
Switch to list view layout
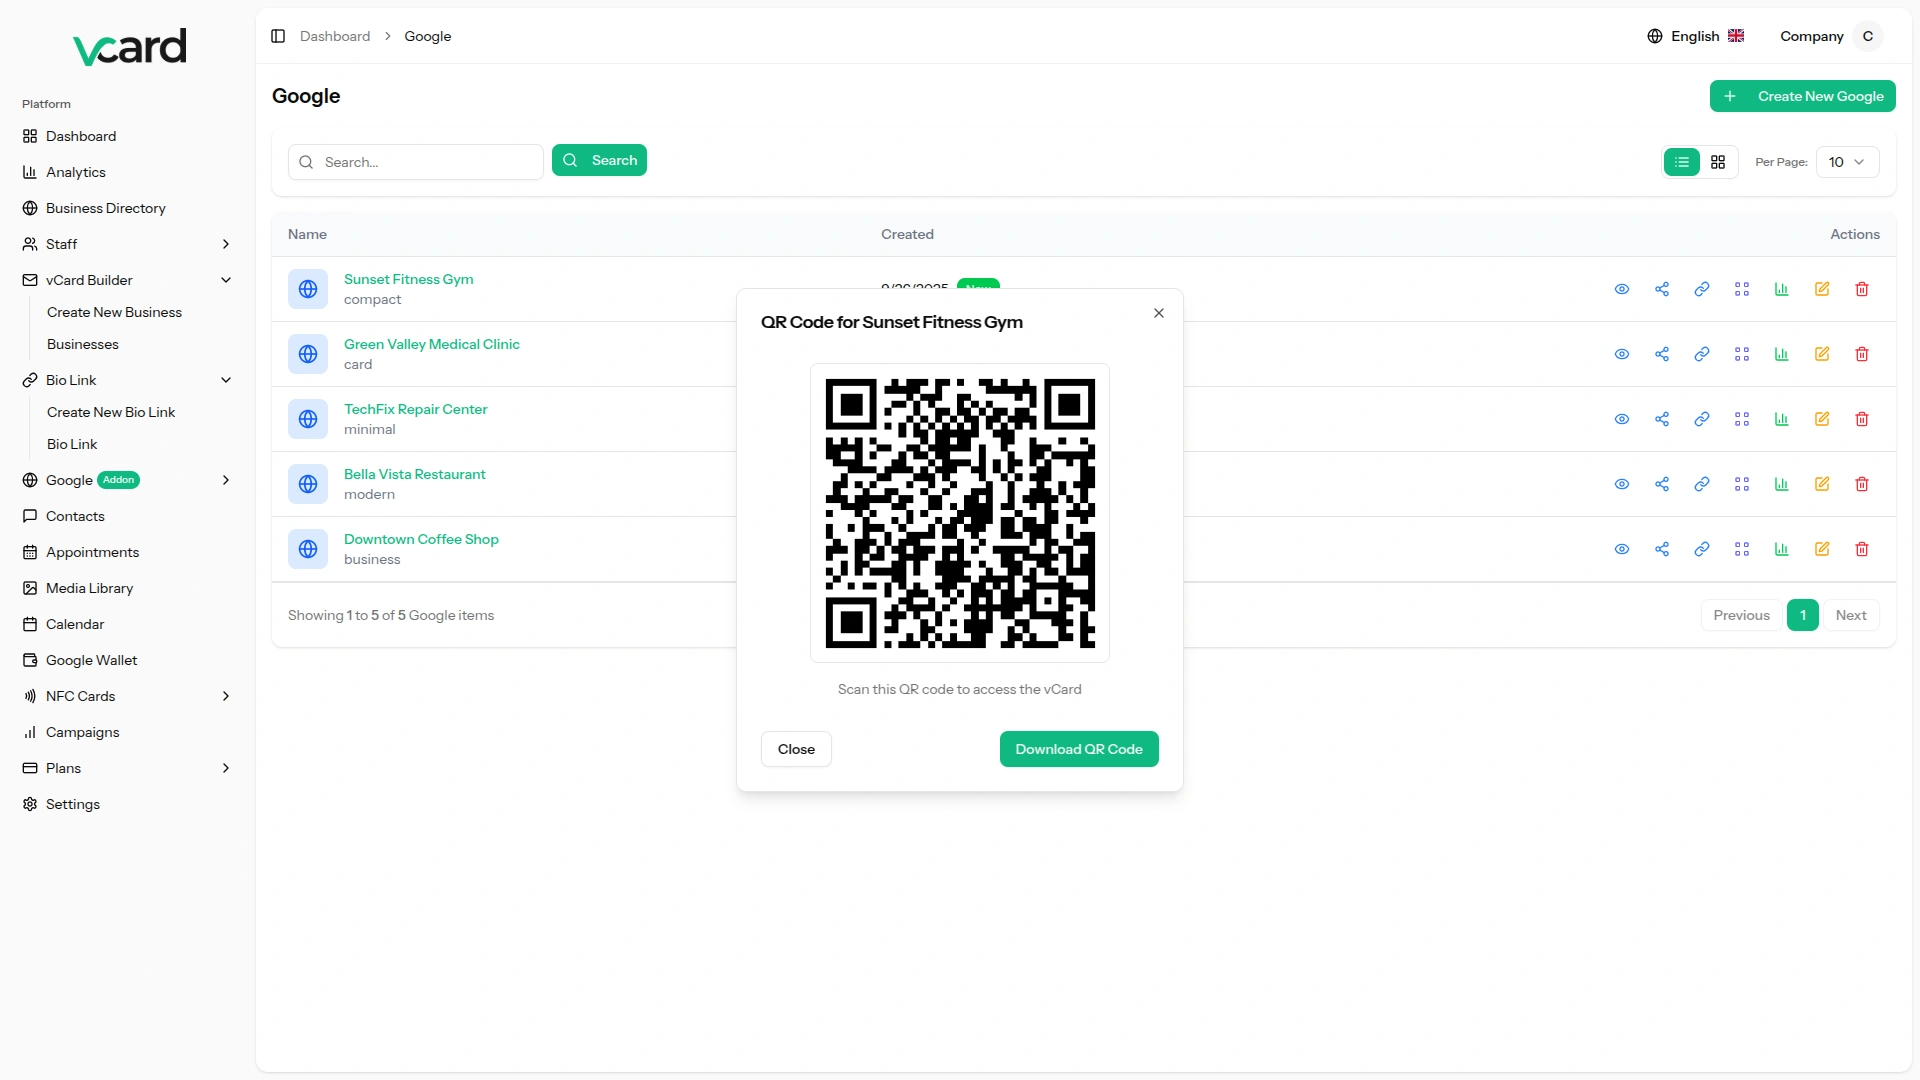(1681, 162)
